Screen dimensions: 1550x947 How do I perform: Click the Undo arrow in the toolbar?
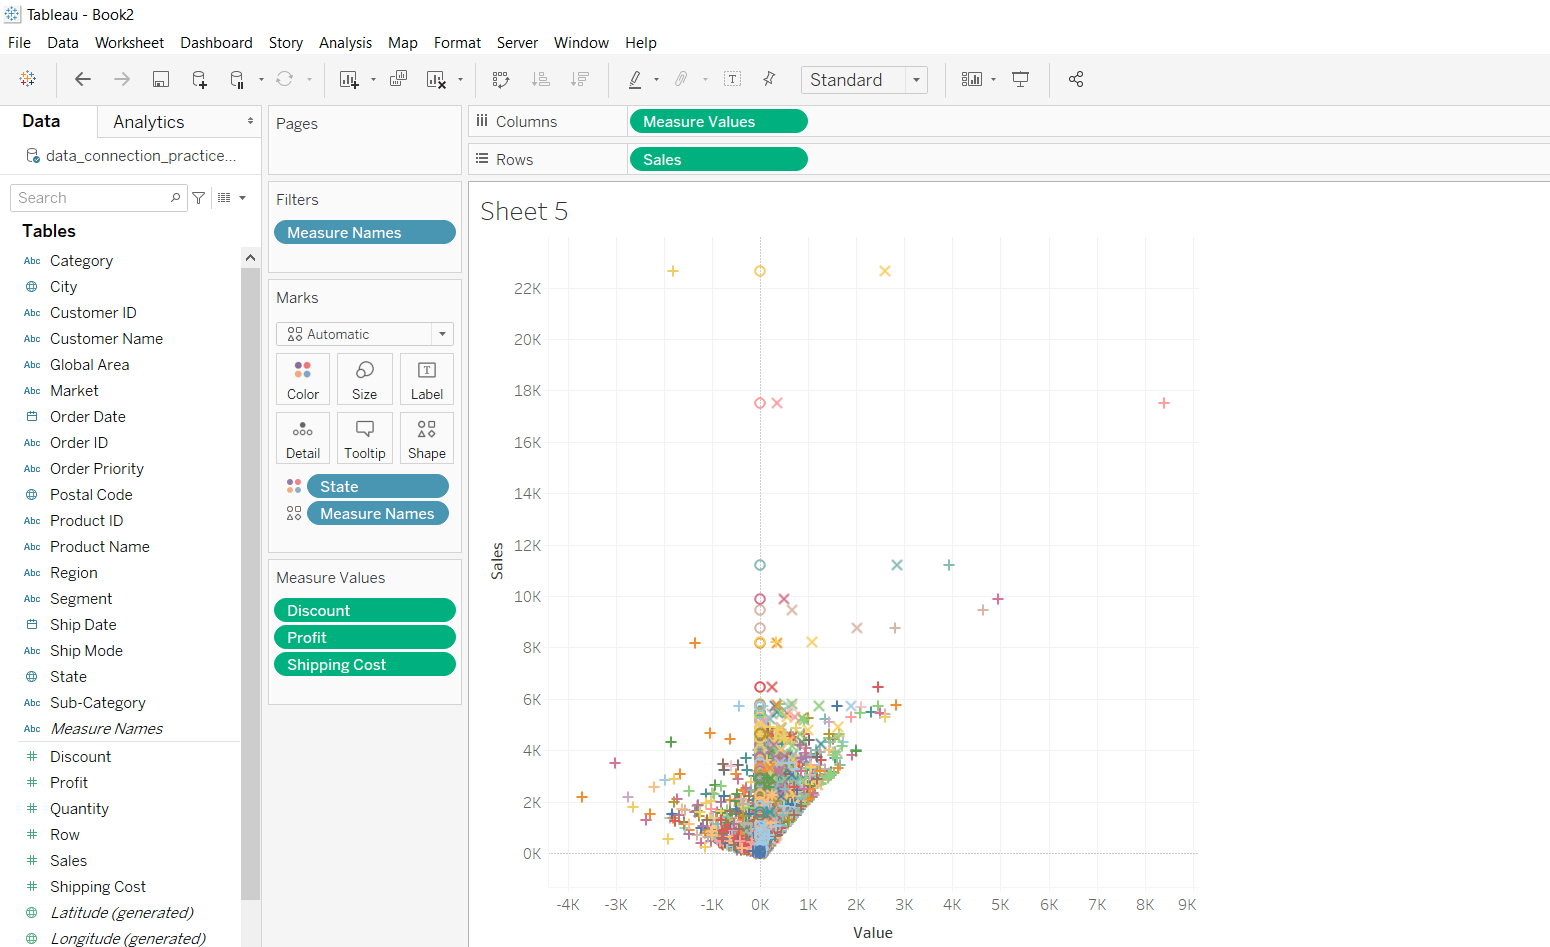tap(83, 79)
